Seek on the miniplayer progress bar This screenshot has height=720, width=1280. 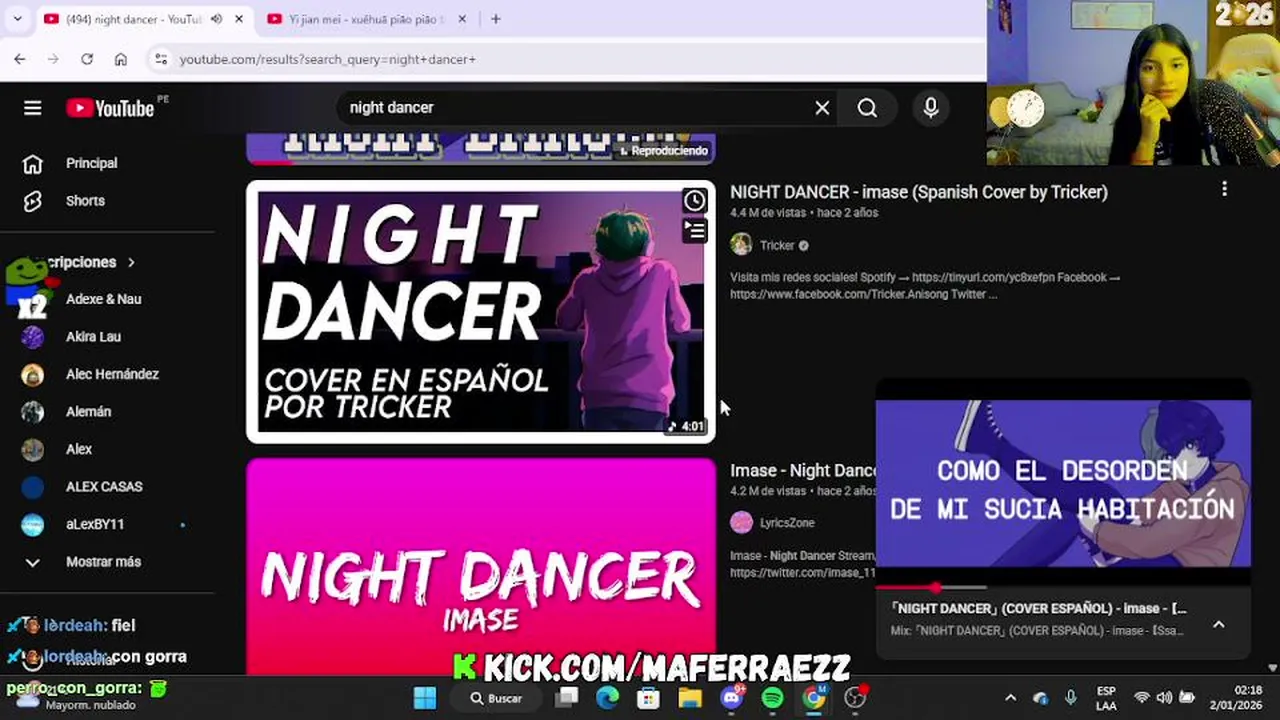[1063, 587]
